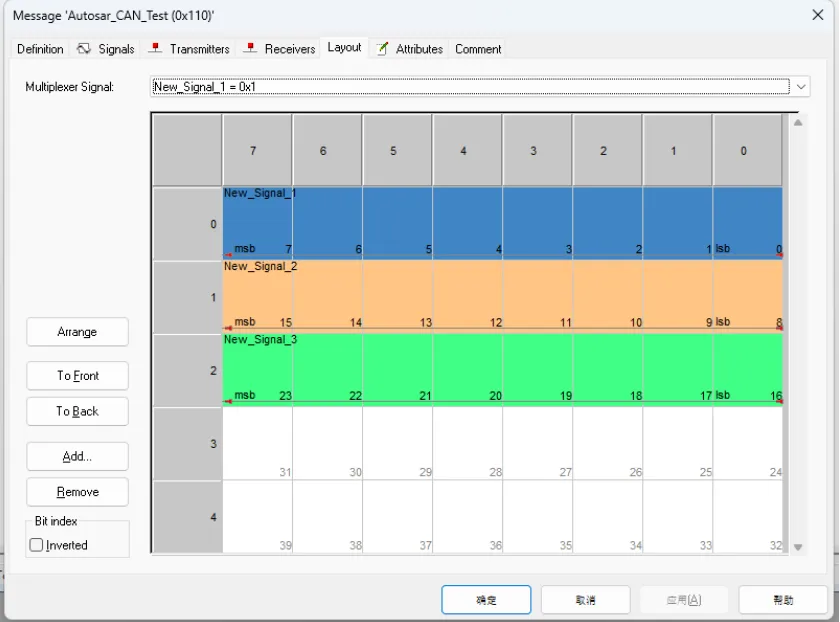Click the To Back button
Image resolution: width=840 pixels, height=622 pixels.
click(x=78, y=411)
